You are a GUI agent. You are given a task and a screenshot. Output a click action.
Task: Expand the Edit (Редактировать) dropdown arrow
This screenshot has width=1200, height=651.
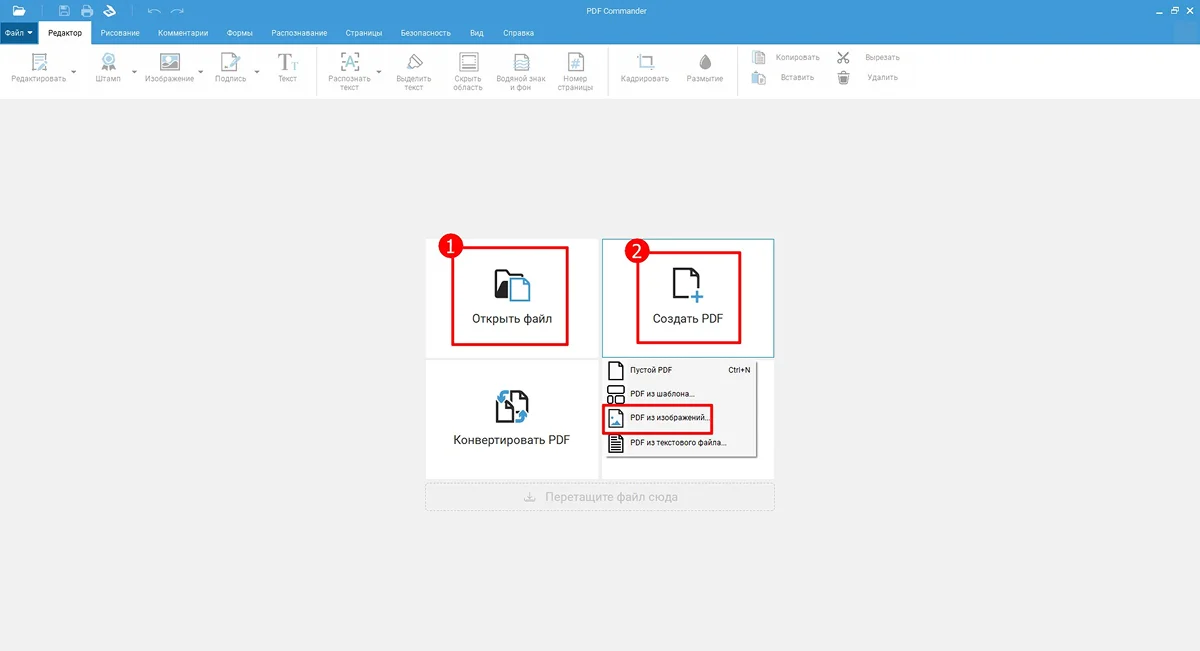tap(74, 72)
